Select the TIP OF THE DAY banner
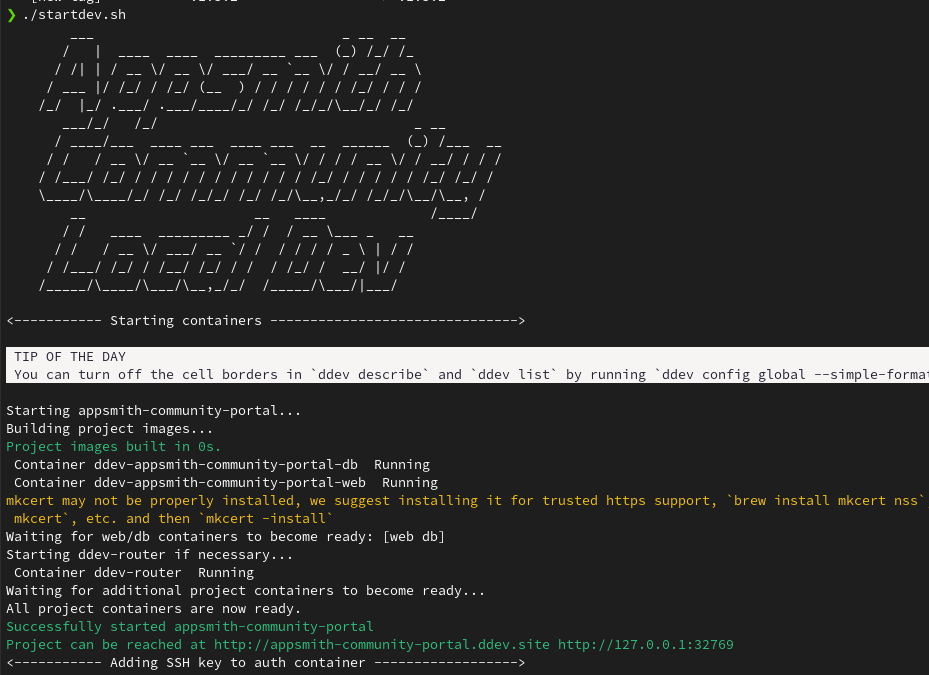Image resolution: width=929 pixels, height=675 pixels. [x=70, y=356]
